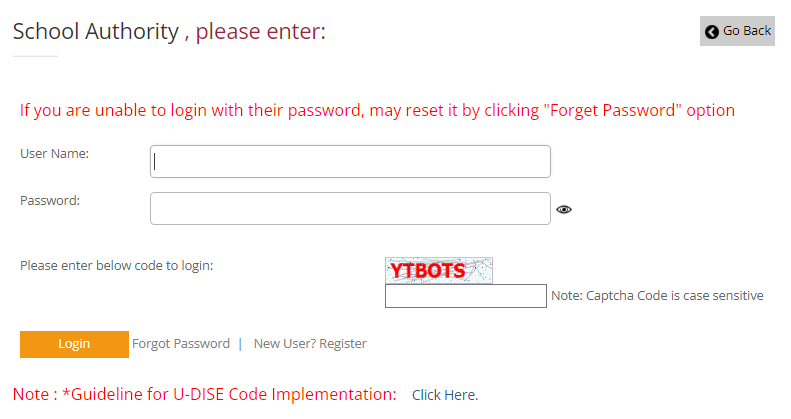791x419 pixels.
Task: Focus the Password input field
Action: 350,208
